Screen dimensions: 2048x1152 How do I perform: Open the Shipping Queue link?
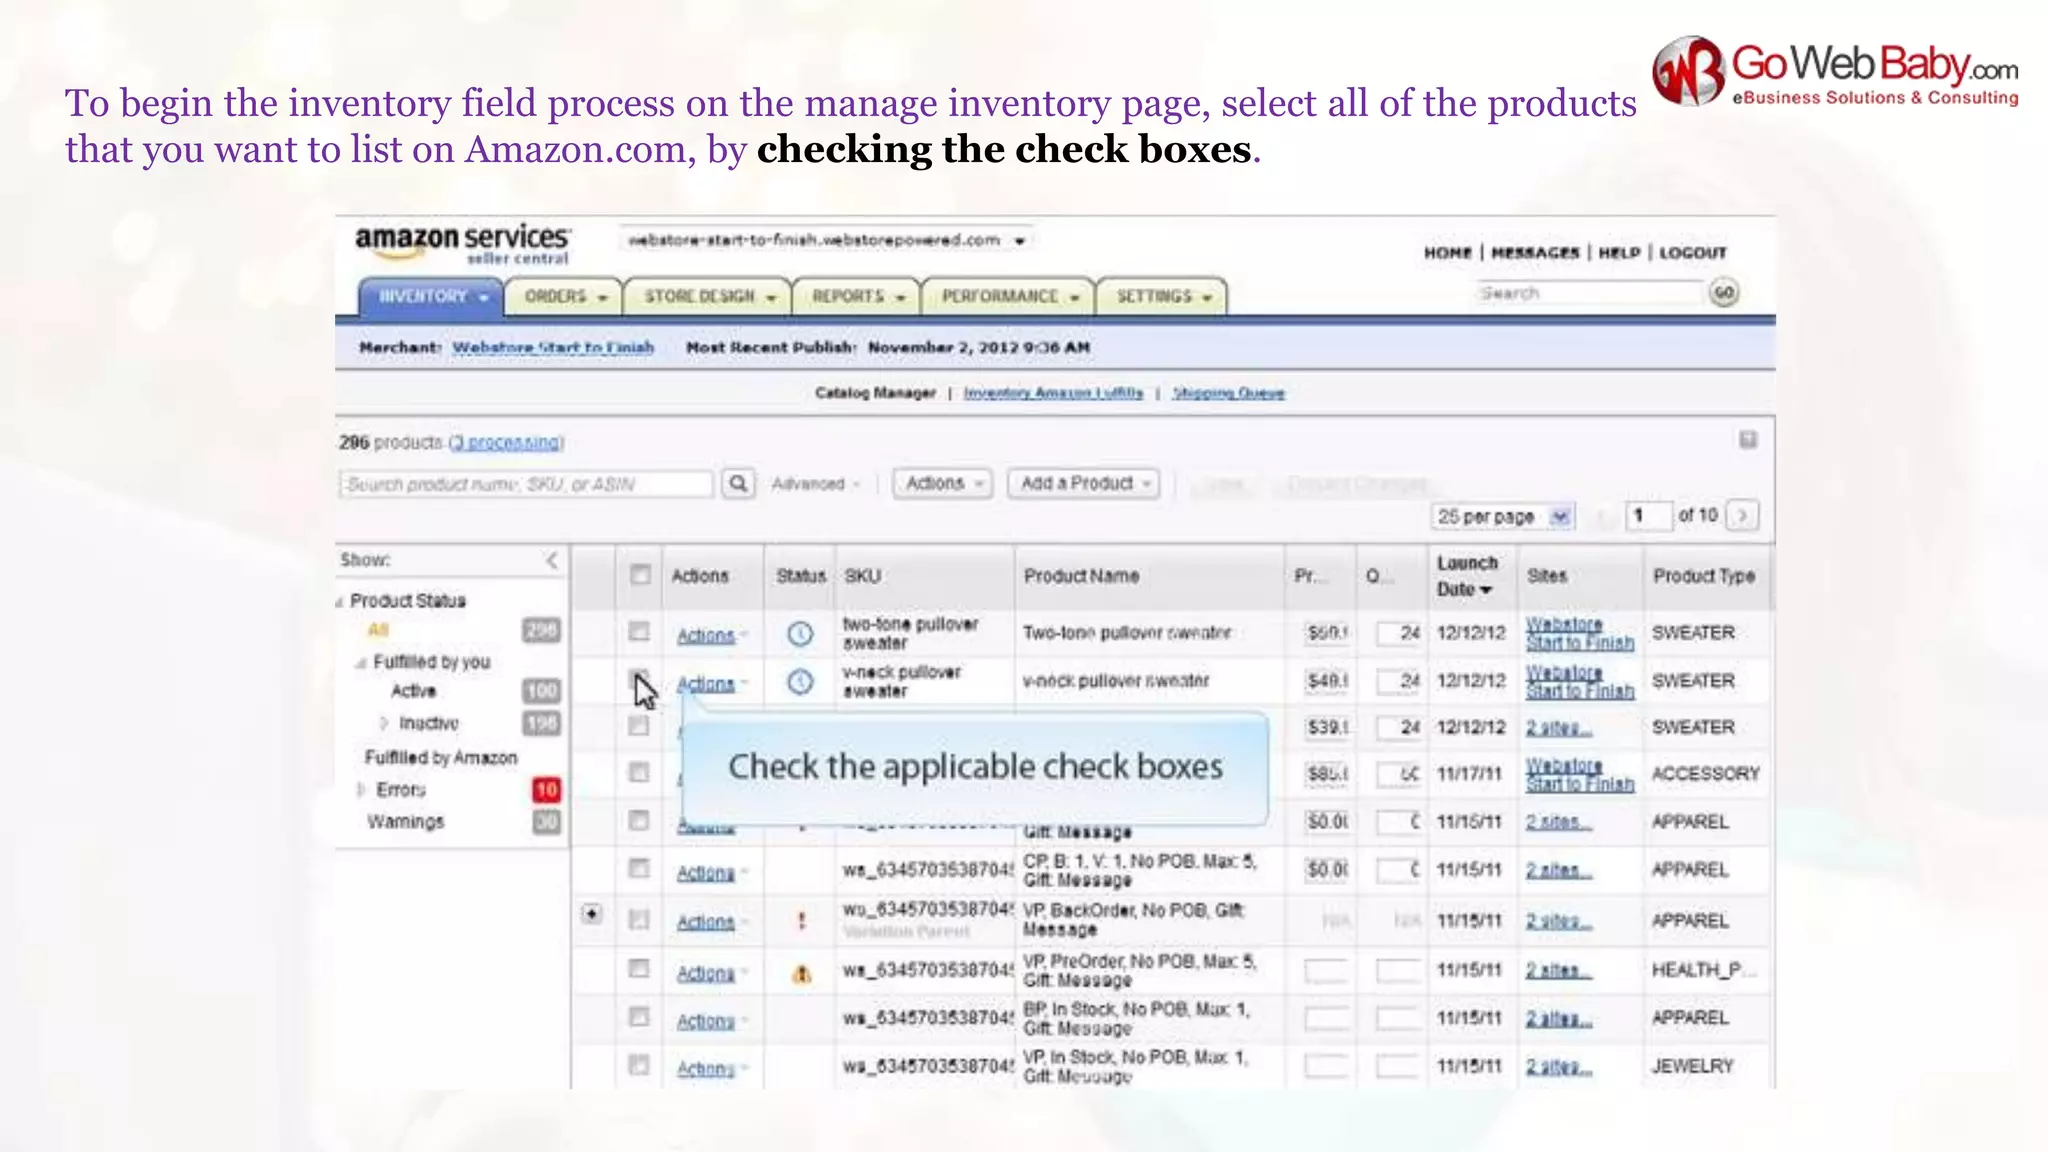click(1228, 393)
